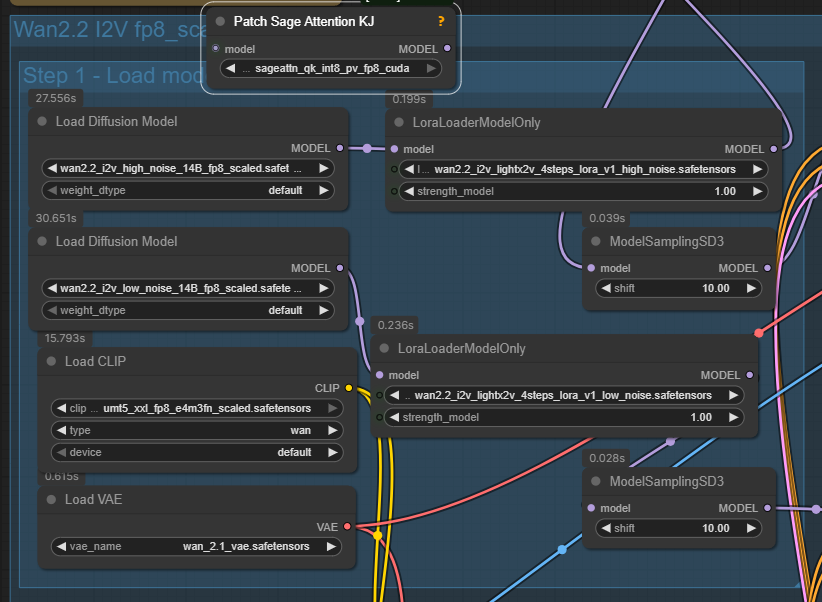Image resolution: width=822 pixels, height=602 pixels.
Task: Select the 'Step 1 - Load mod' group title
Action: point(113,76)
